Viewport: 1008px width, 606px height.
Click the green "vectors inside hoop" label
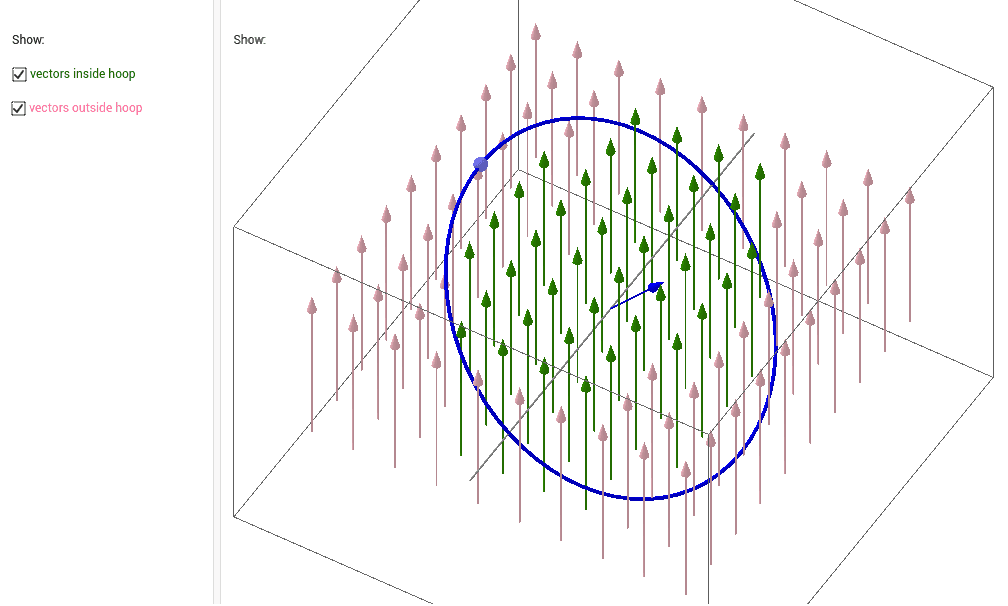82,74
